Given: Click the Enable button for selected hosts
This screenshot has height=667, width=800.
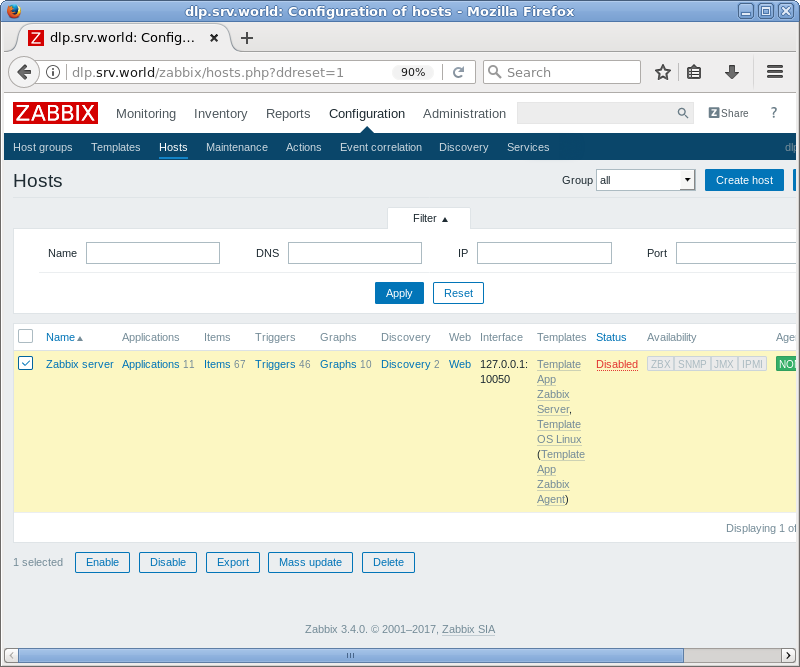Looking at the screenshot, I should pyautogui.click(x=102, y=562).
